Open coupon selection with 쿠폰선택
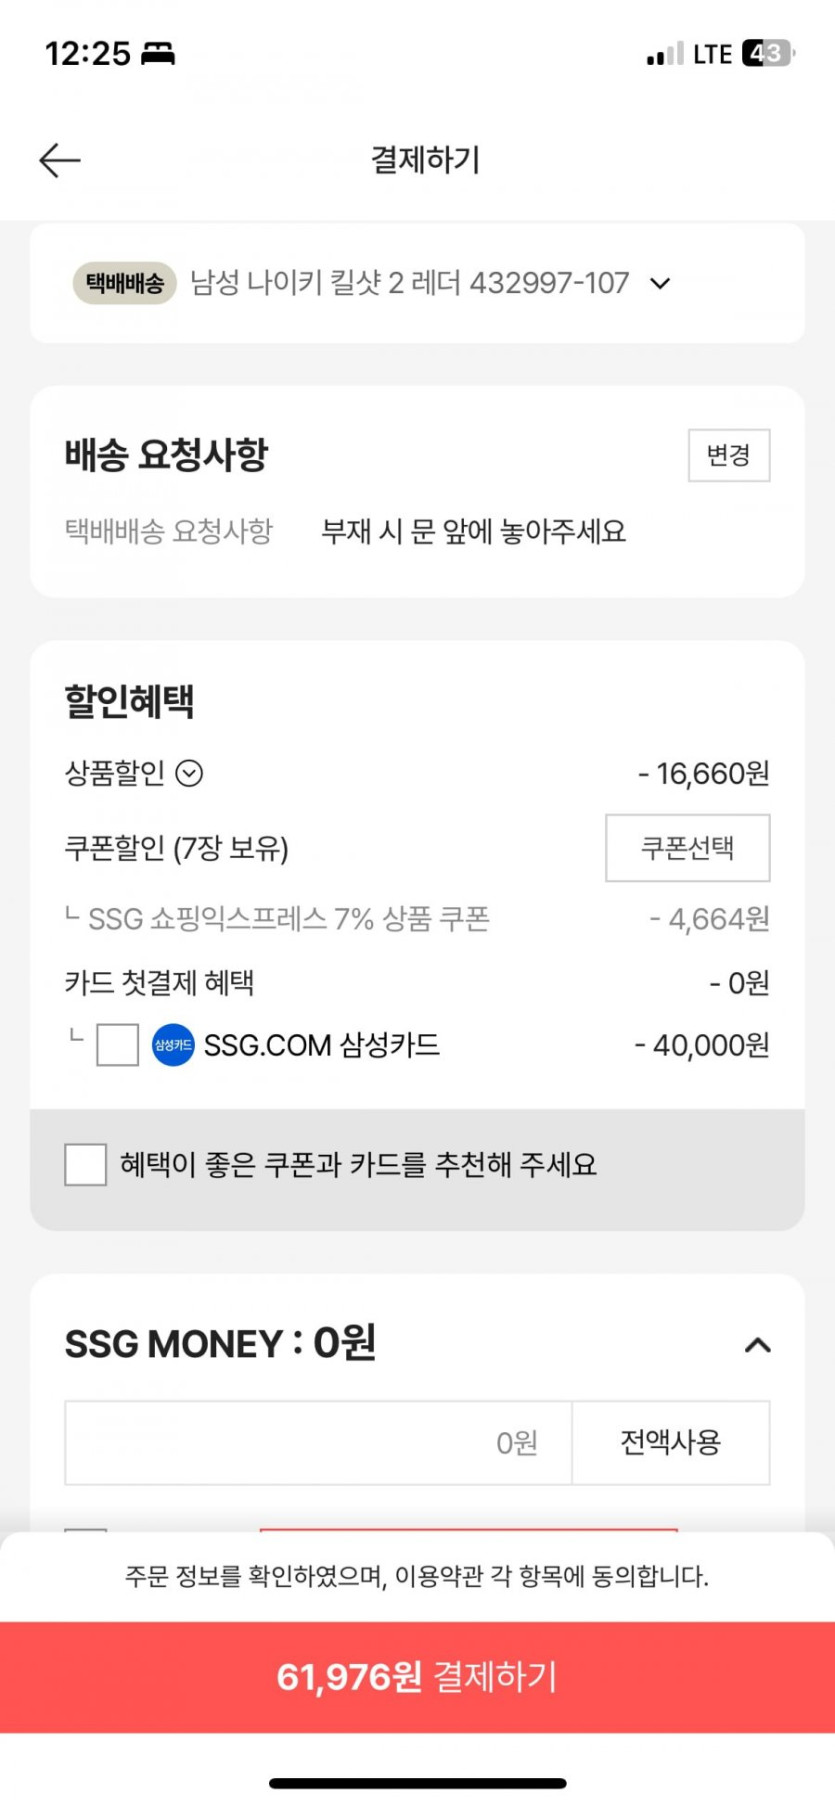 pos(687,848)
